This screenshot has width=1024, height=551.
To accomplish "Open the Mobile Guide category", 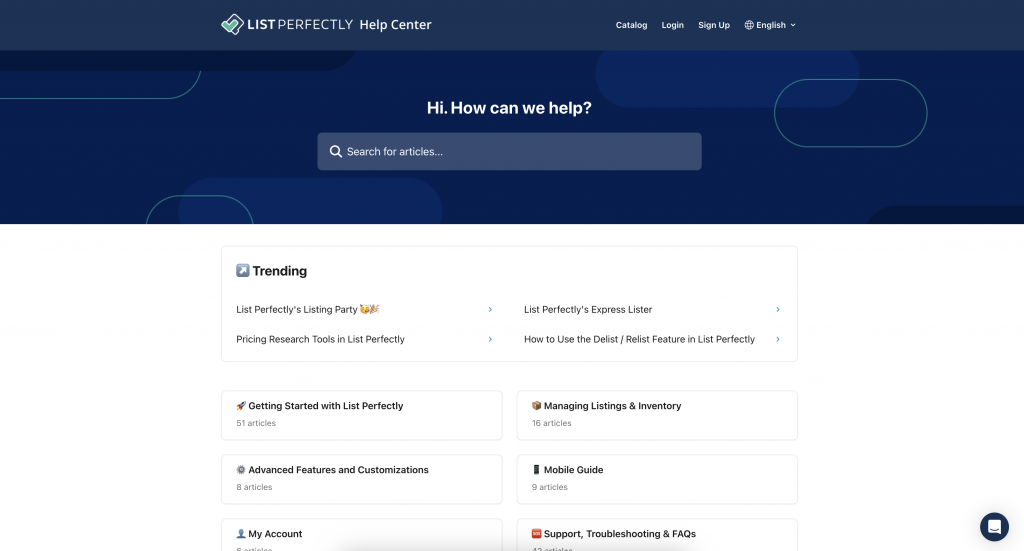I will (x=657, y=479).
